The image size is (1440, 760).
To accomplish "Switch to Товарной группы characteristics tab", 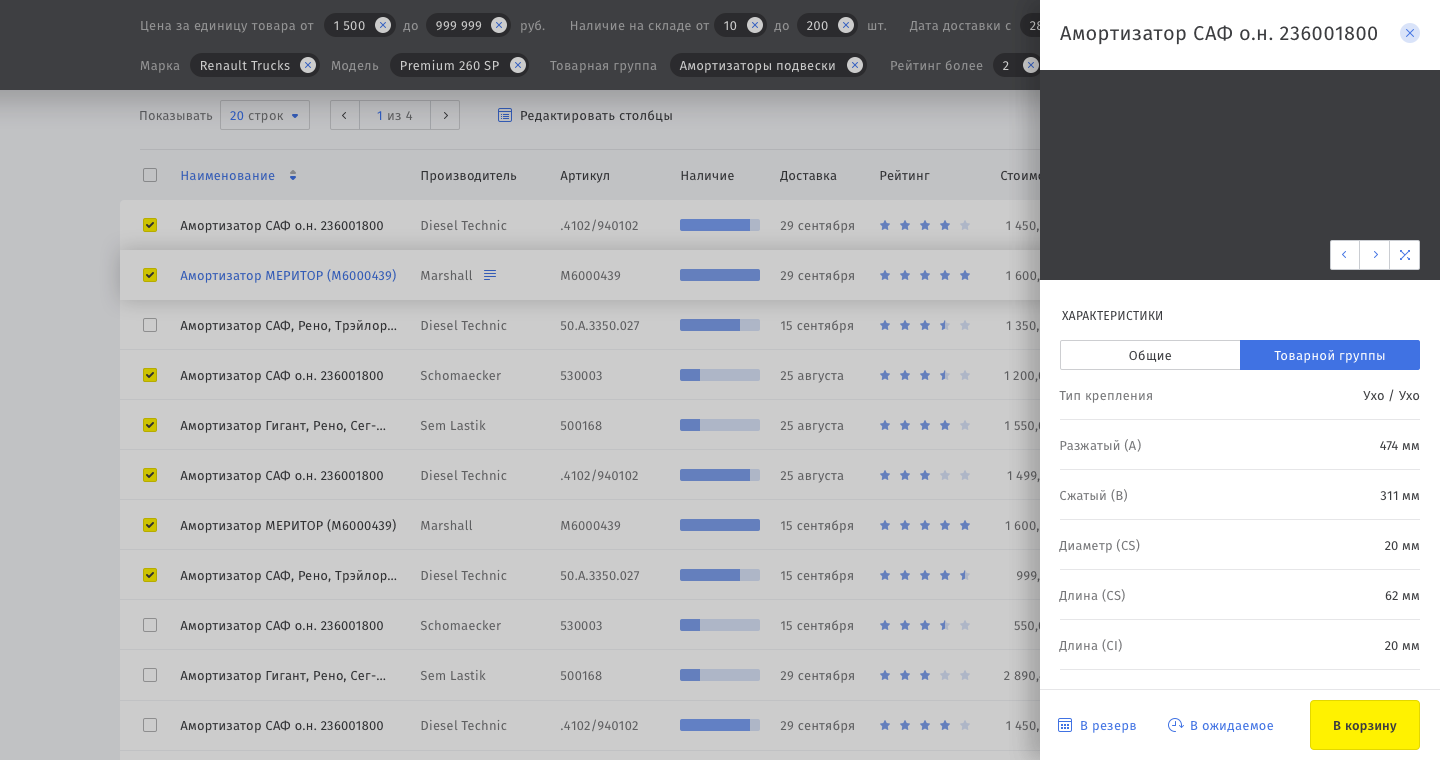I will coord(1330,355).
